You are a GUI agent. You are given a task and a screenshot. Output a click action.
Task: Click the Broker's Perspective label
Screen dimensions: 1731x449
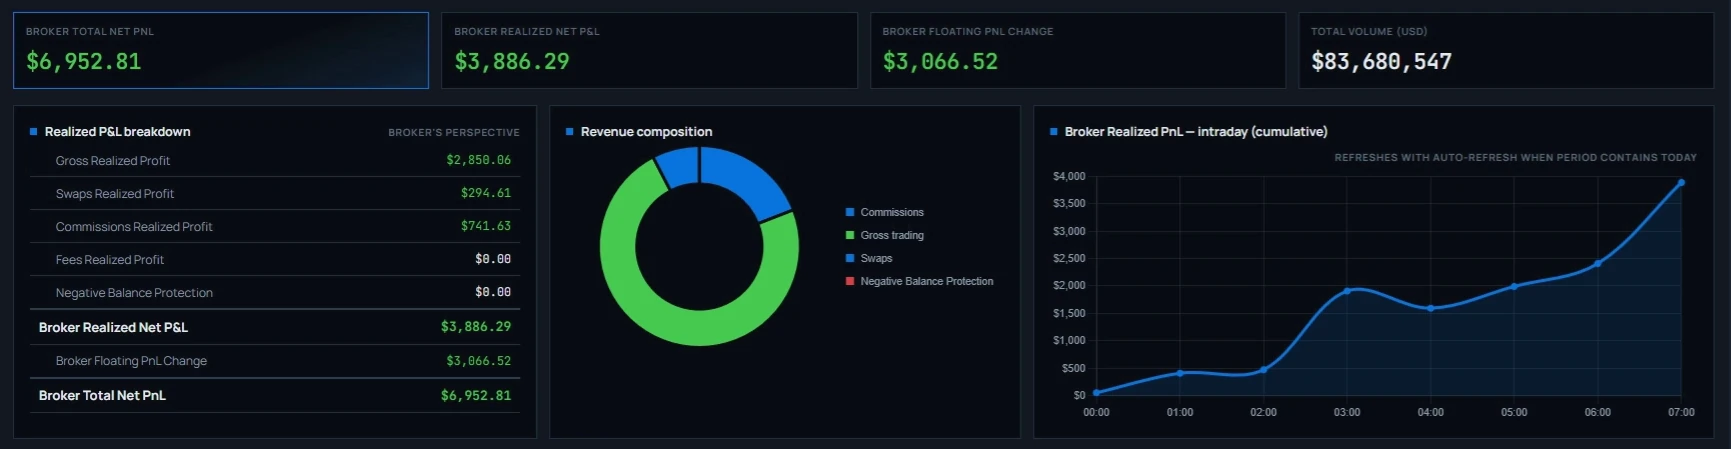(x=454, y=132)
